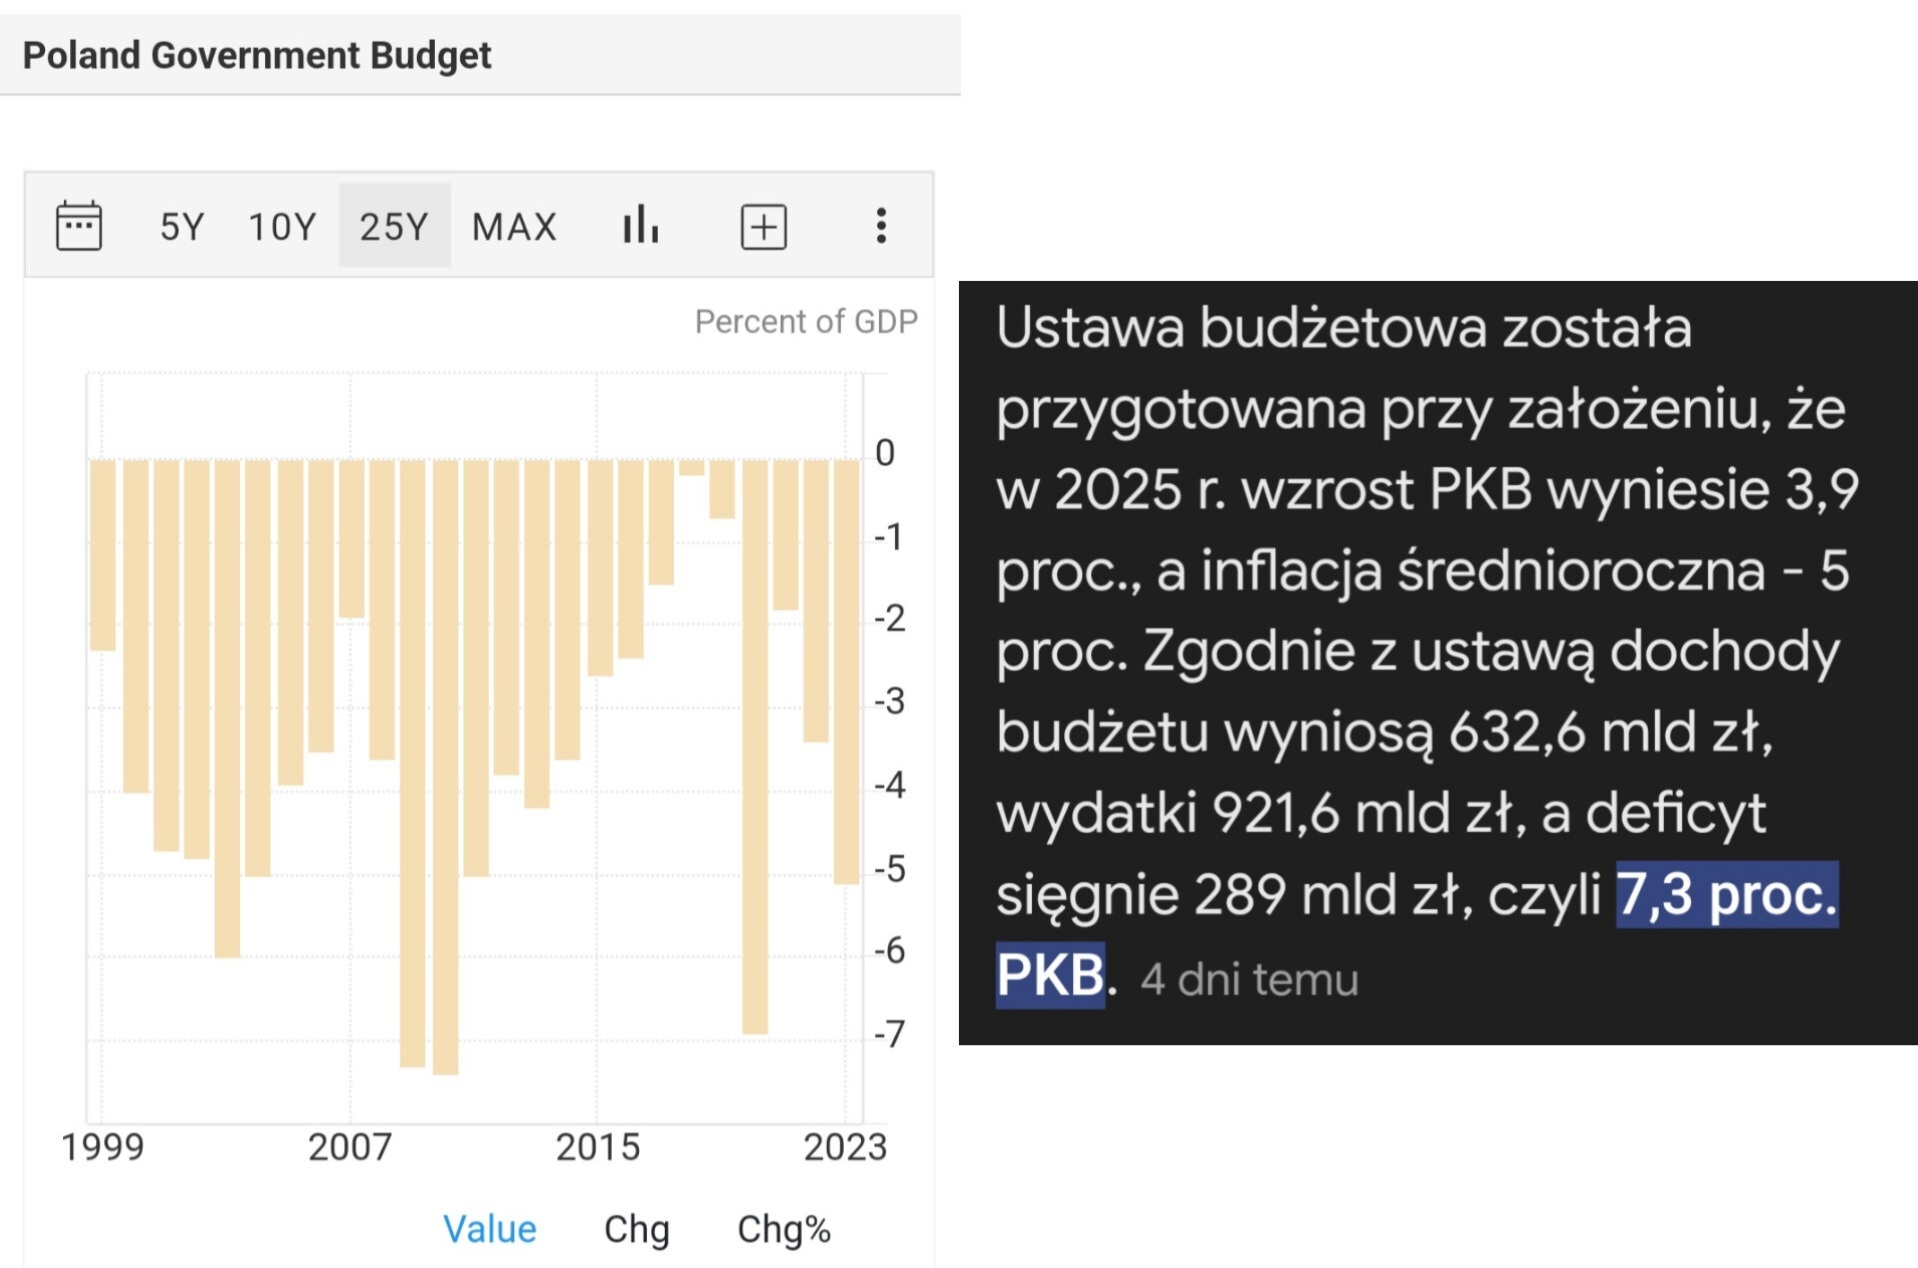Click the Poland Government Budget heading
The height and width of the screenshot is (1268, 1918).
[257, 56]
